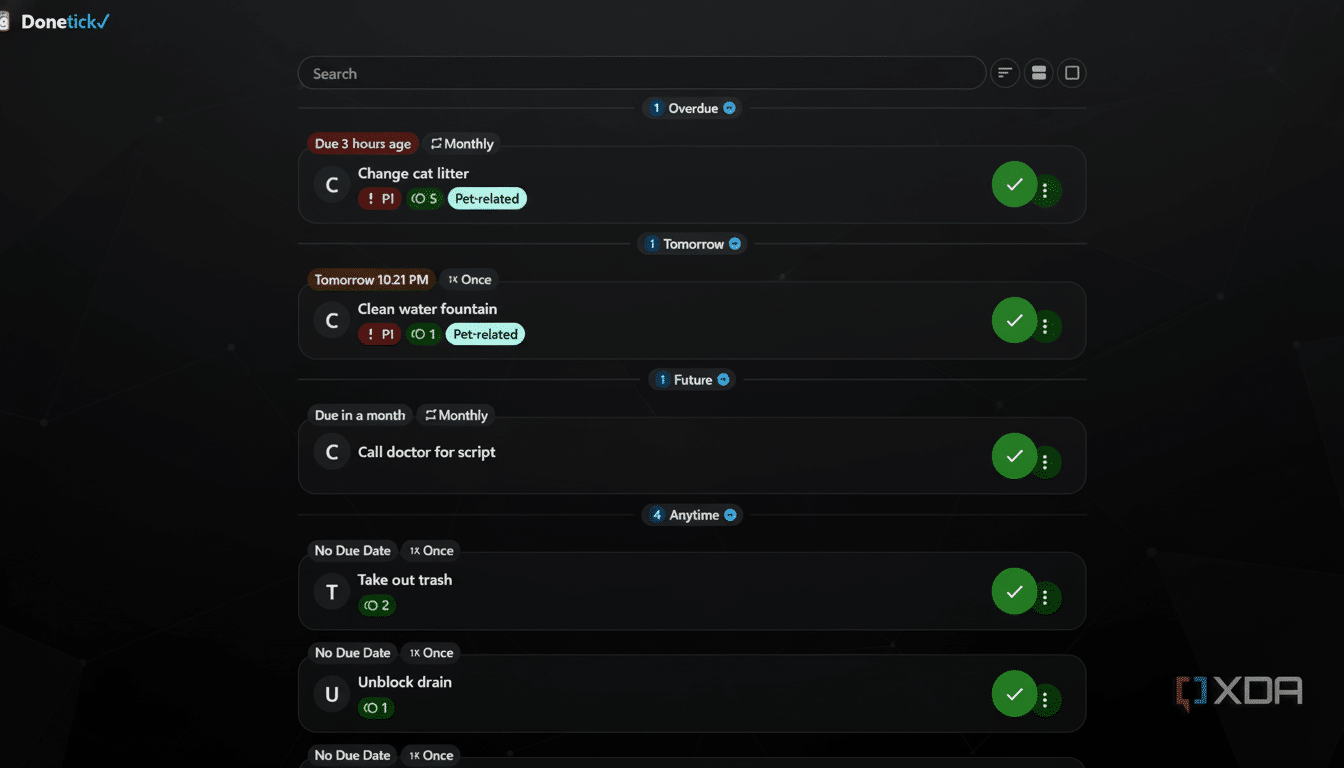Viewport: 1344px width, 768px height.
Task: Click the Future section count badge
Action: point(661,379)
